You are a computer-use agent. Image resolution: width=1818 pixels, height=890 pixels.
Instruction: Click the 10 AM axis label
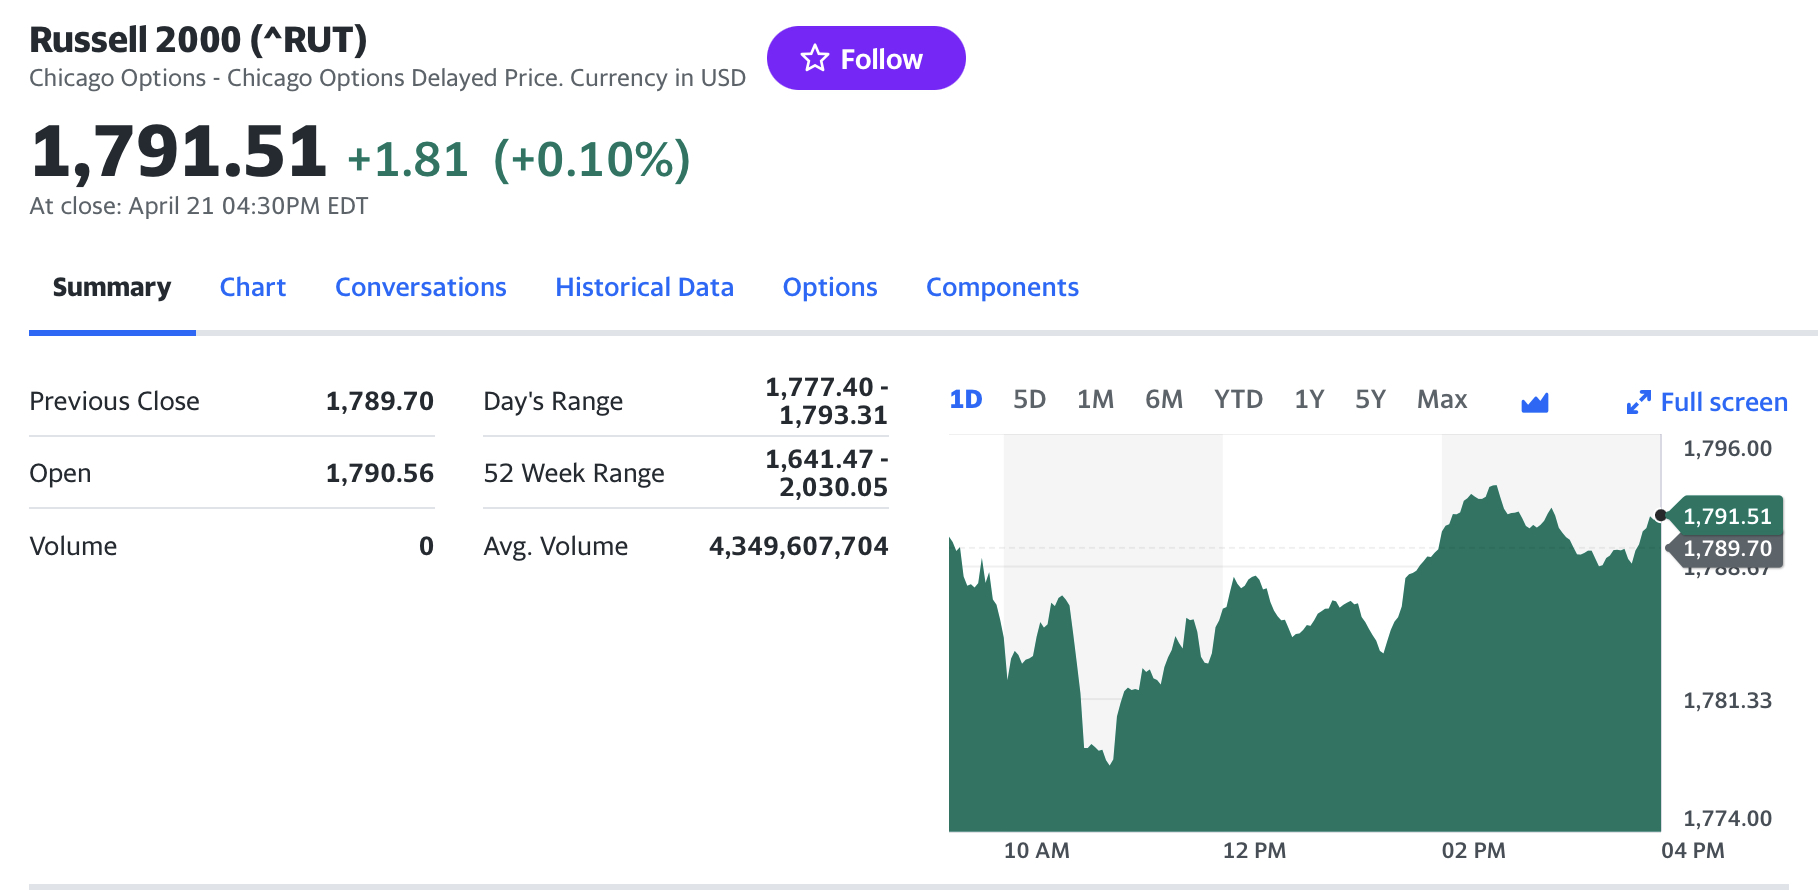1037,851
